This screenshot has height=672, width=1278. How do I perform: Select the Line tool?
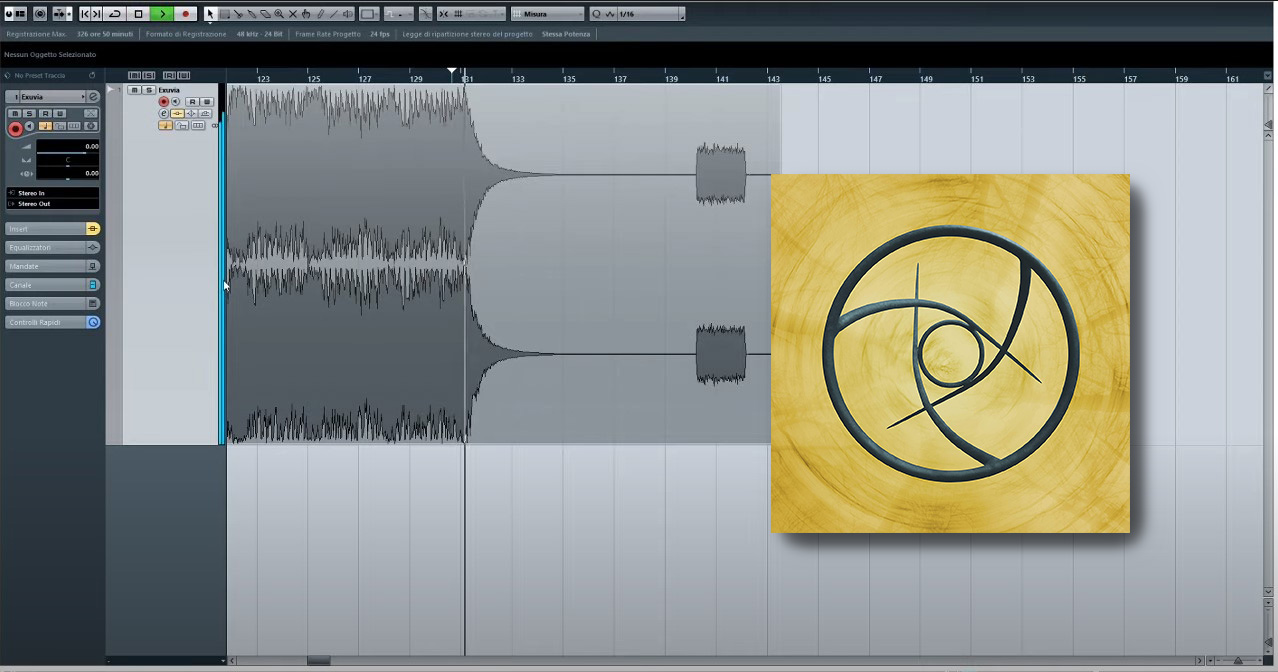coord(333,14)
